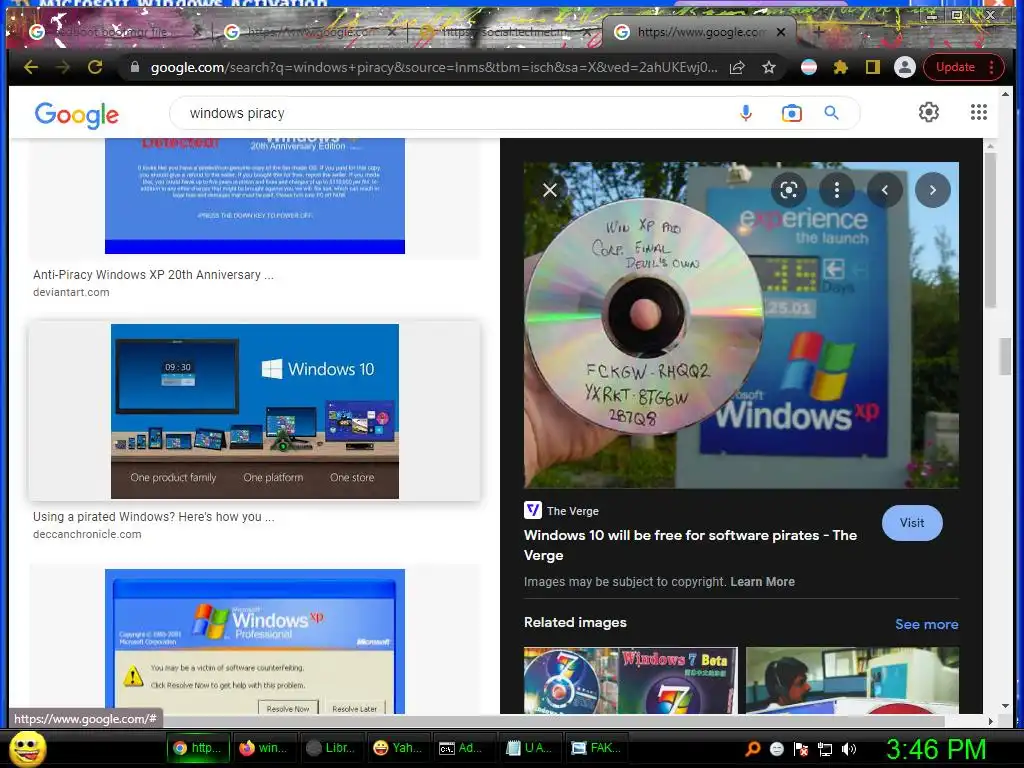Screen dimensions: 1024x768
Task: Click See more related images
Action: (x=926, y=624)
